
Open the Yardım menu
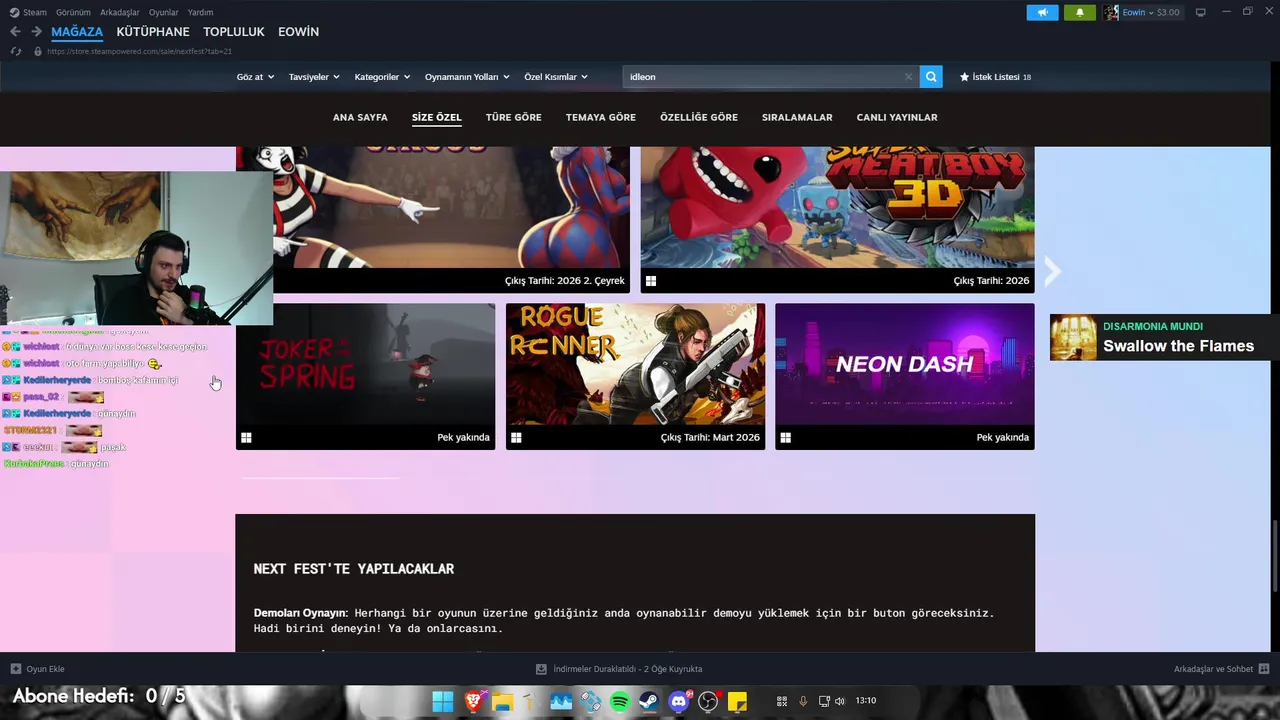[200, 12]
